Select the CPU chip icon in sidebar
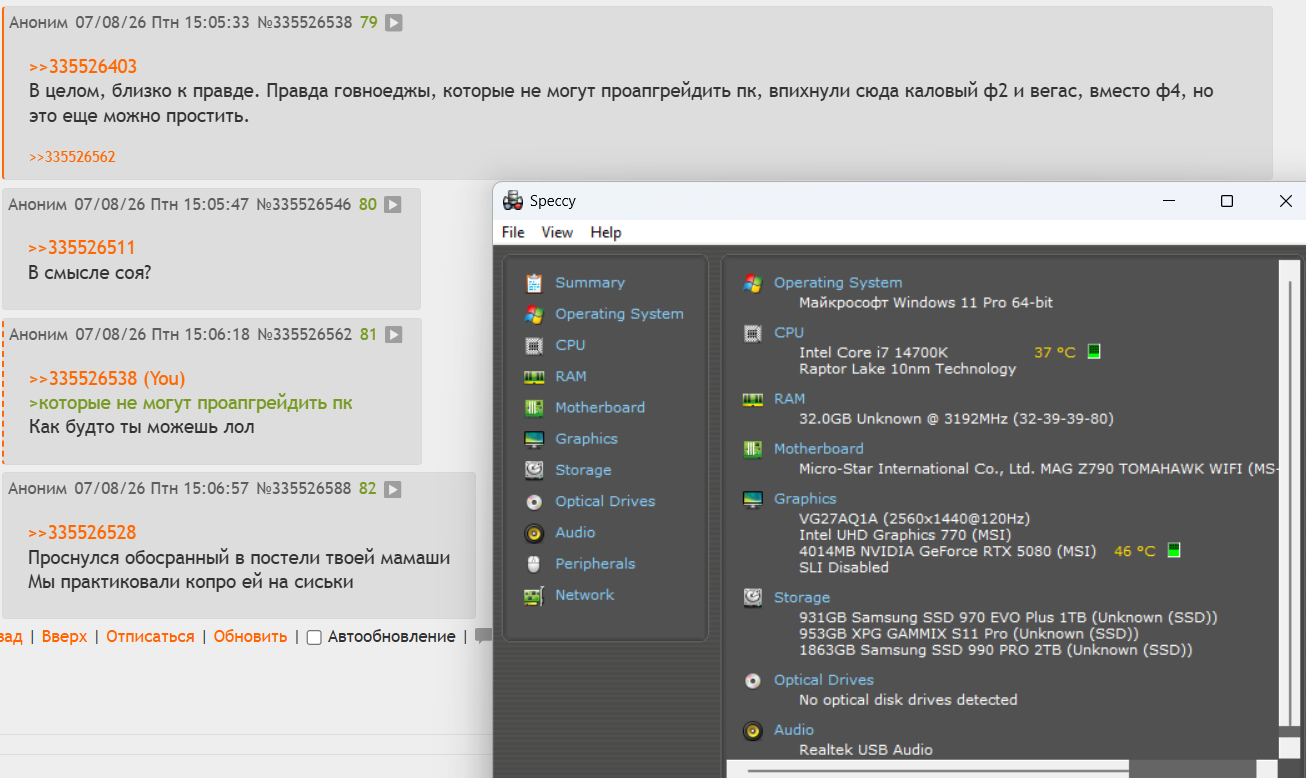 [535, 345]
